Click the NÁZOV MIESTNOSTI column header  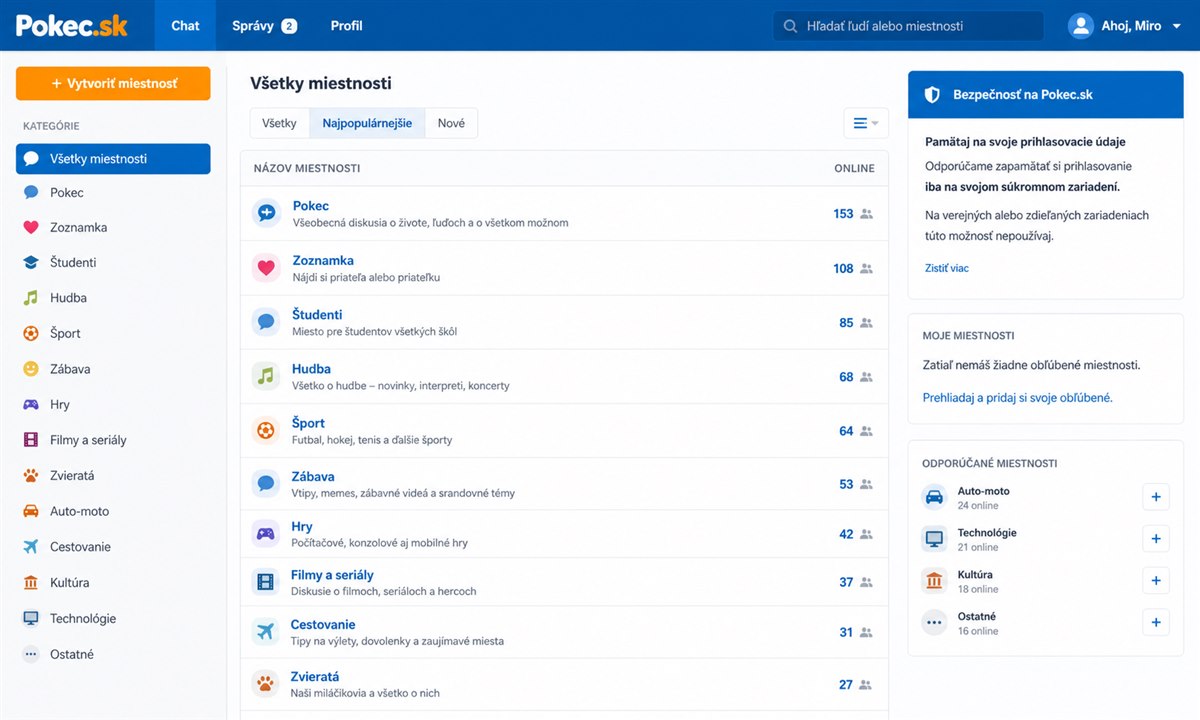[307, 168]
